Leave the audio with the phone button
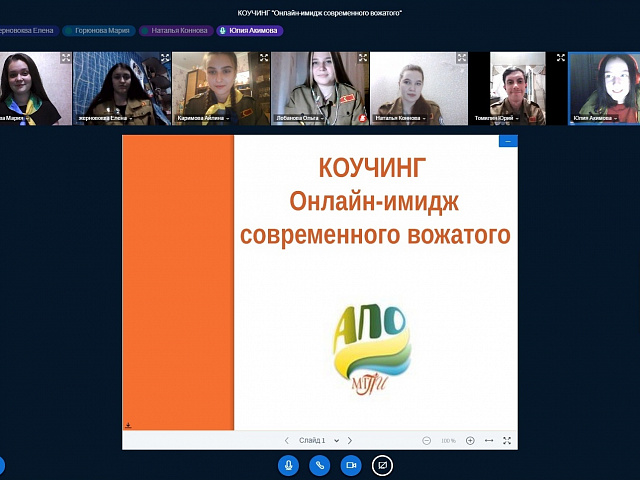Screen dimensions: 640x480 pyautogui.click(x=320, y=465)
